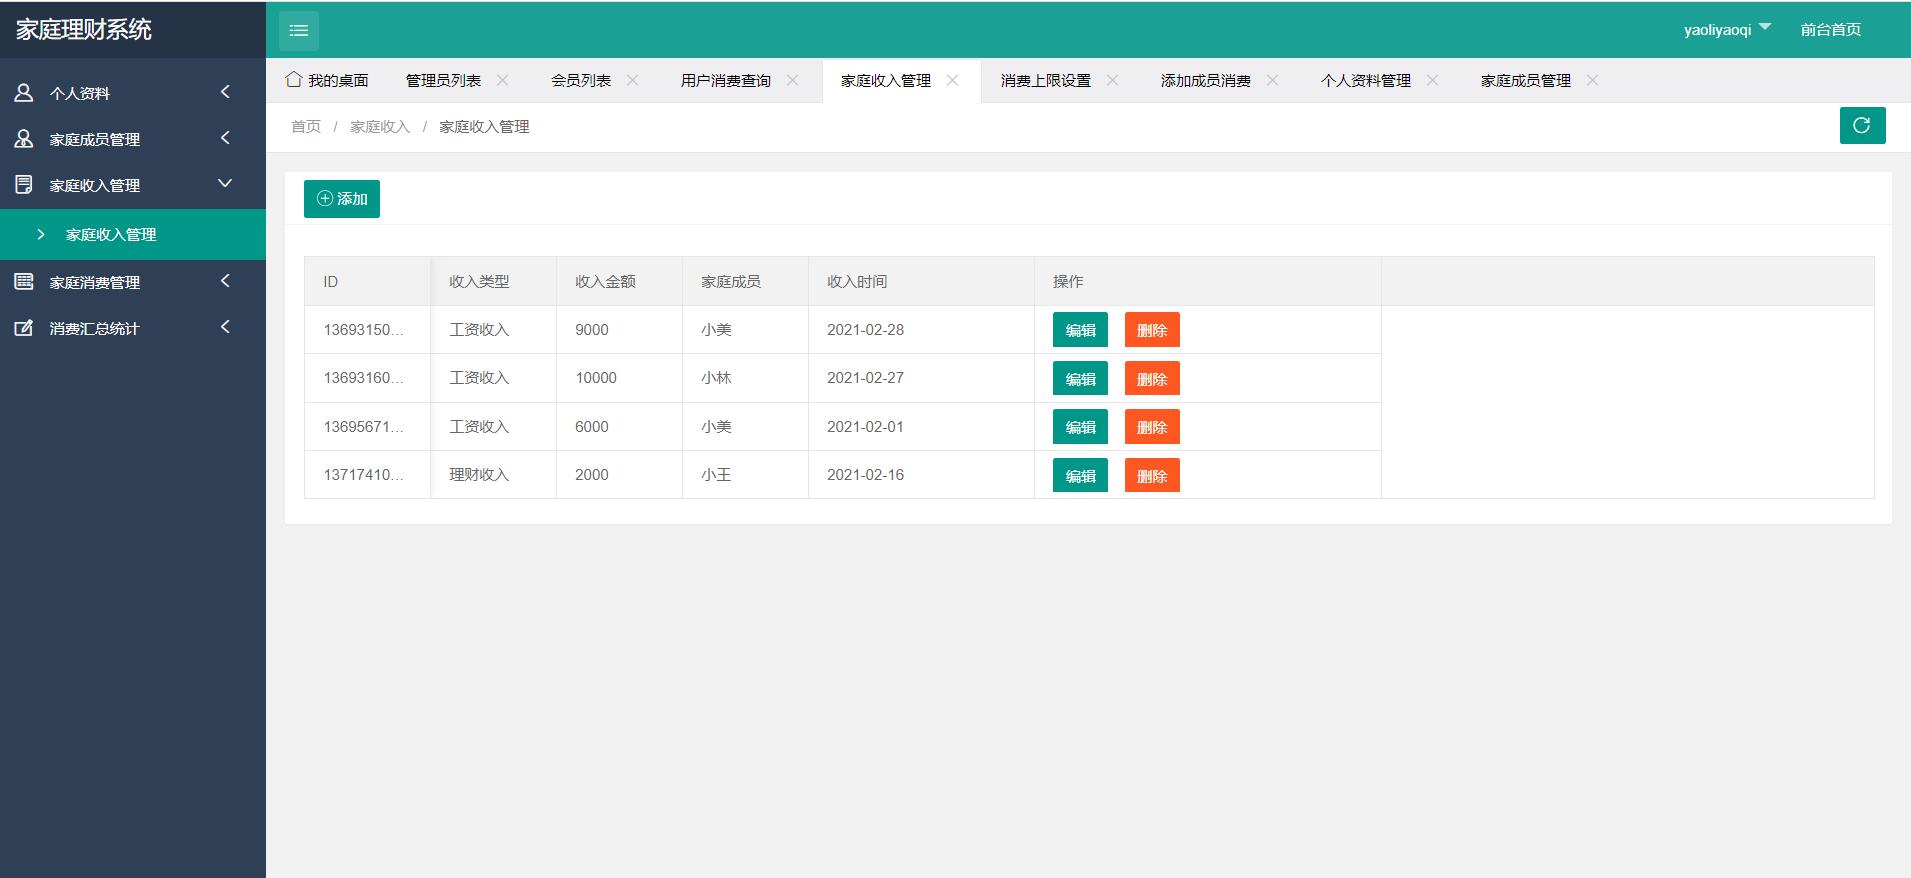
Task: Click the 首页 breadcrumb link
Action: [x=306, y=126]
